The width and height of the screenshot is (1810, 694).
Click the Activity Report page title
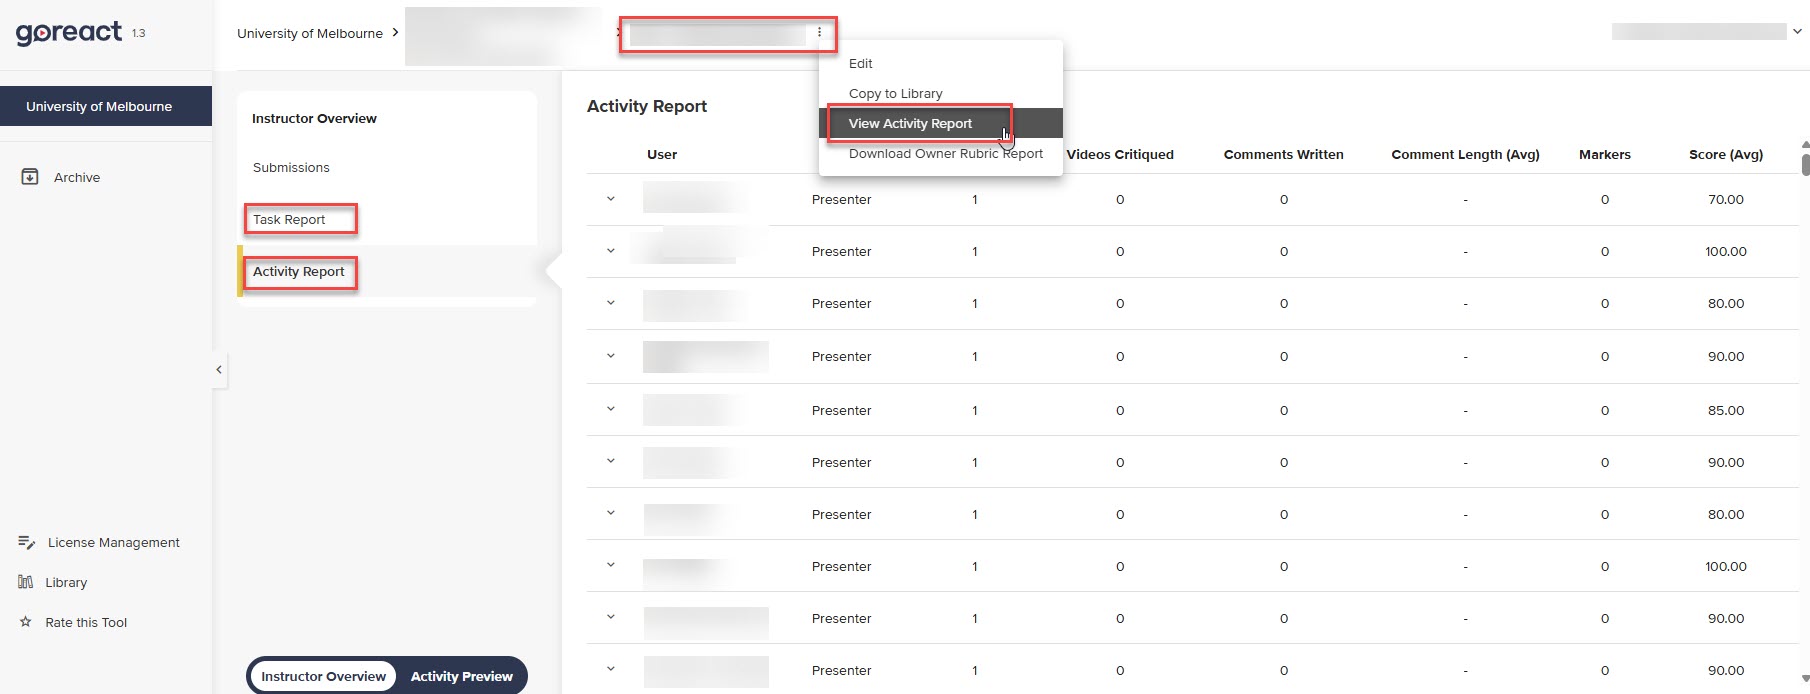coord(647,106)
